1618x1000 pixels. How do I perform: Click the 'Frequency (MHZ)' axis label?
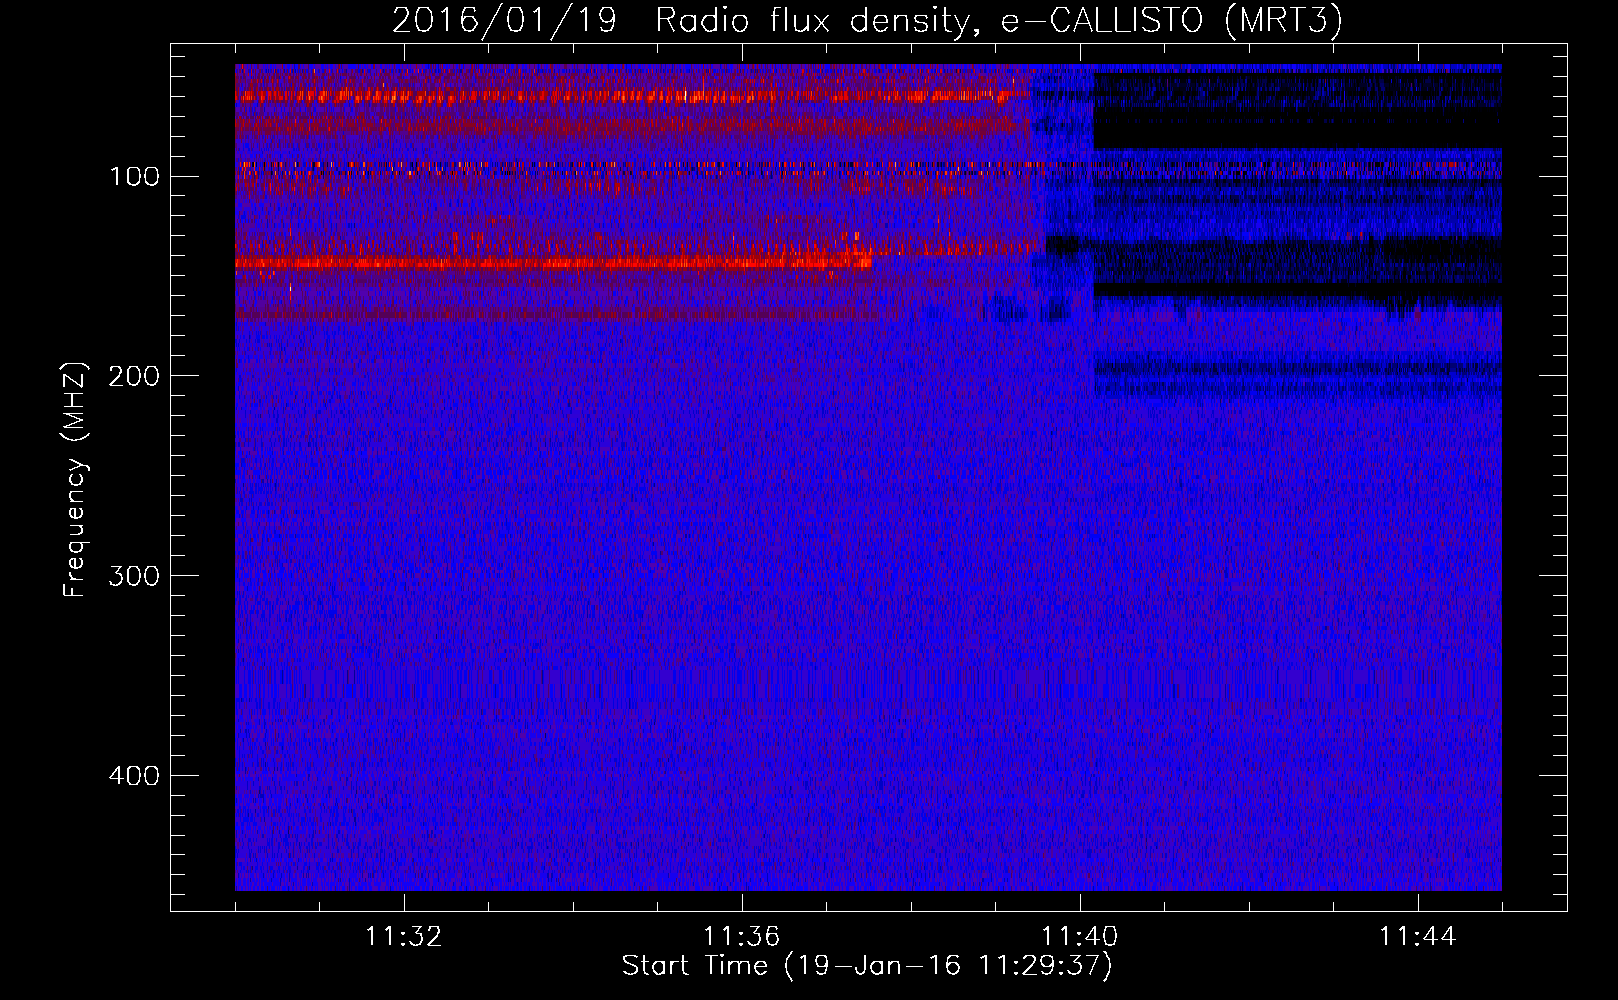(75, 479)
